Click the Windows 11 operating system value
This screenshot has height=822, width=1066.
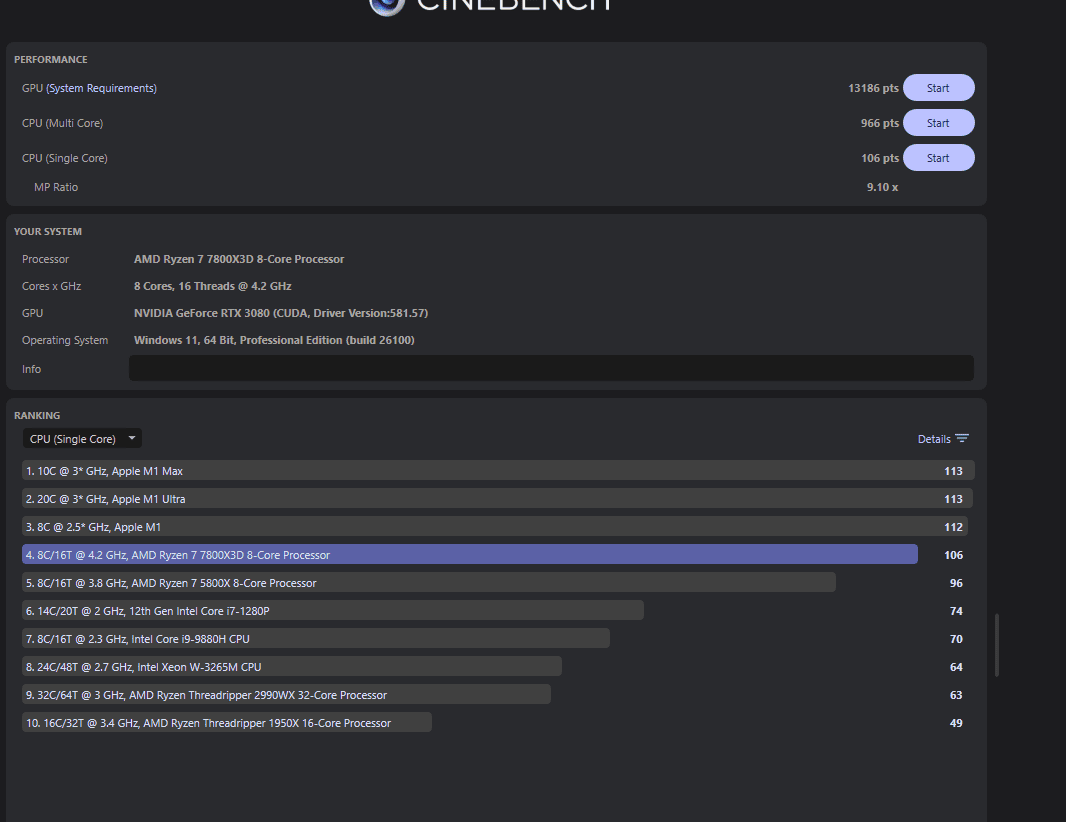point(274,340)
